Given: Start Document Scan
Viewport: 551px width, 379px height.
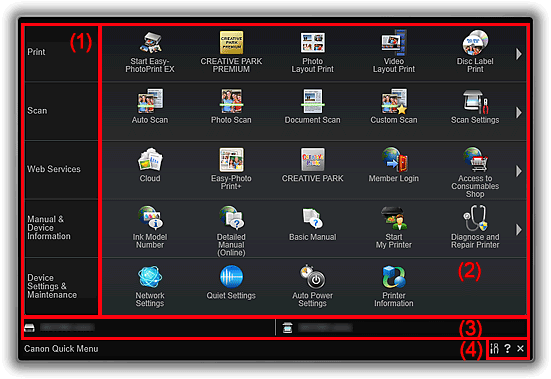Looking at the screenshot, I should 312,107.
